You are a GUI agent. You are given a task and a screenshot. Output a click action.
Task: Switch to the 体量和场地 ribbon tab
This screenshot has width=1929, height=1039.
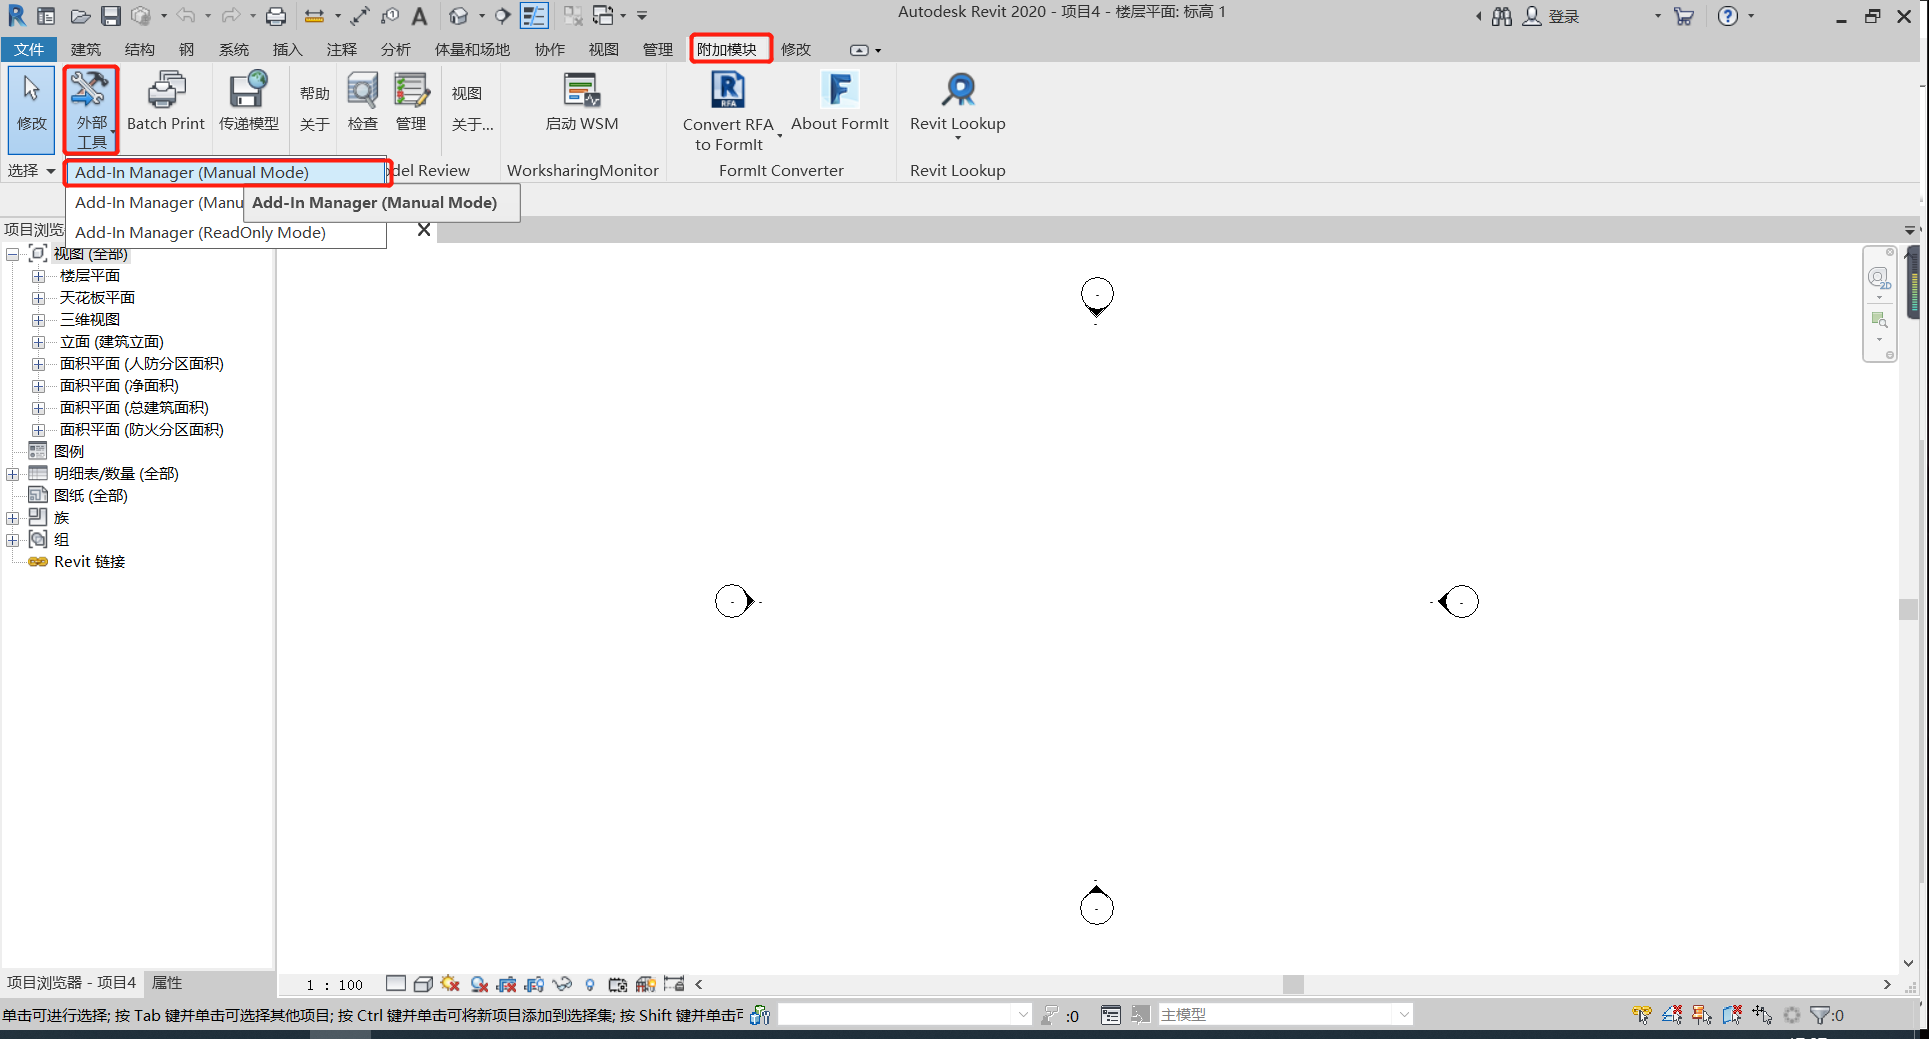(472, 49)
